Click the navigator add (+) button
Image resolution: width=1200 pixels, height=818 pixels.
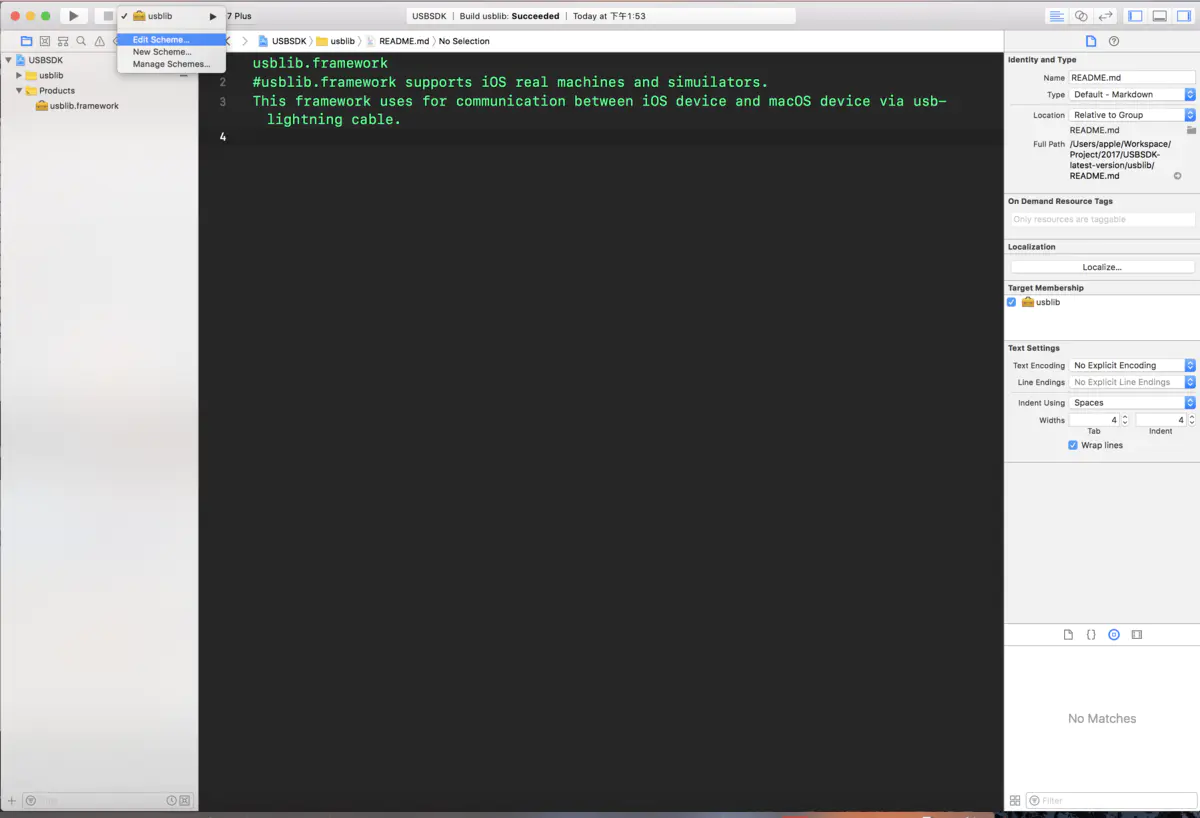point(12,801)
